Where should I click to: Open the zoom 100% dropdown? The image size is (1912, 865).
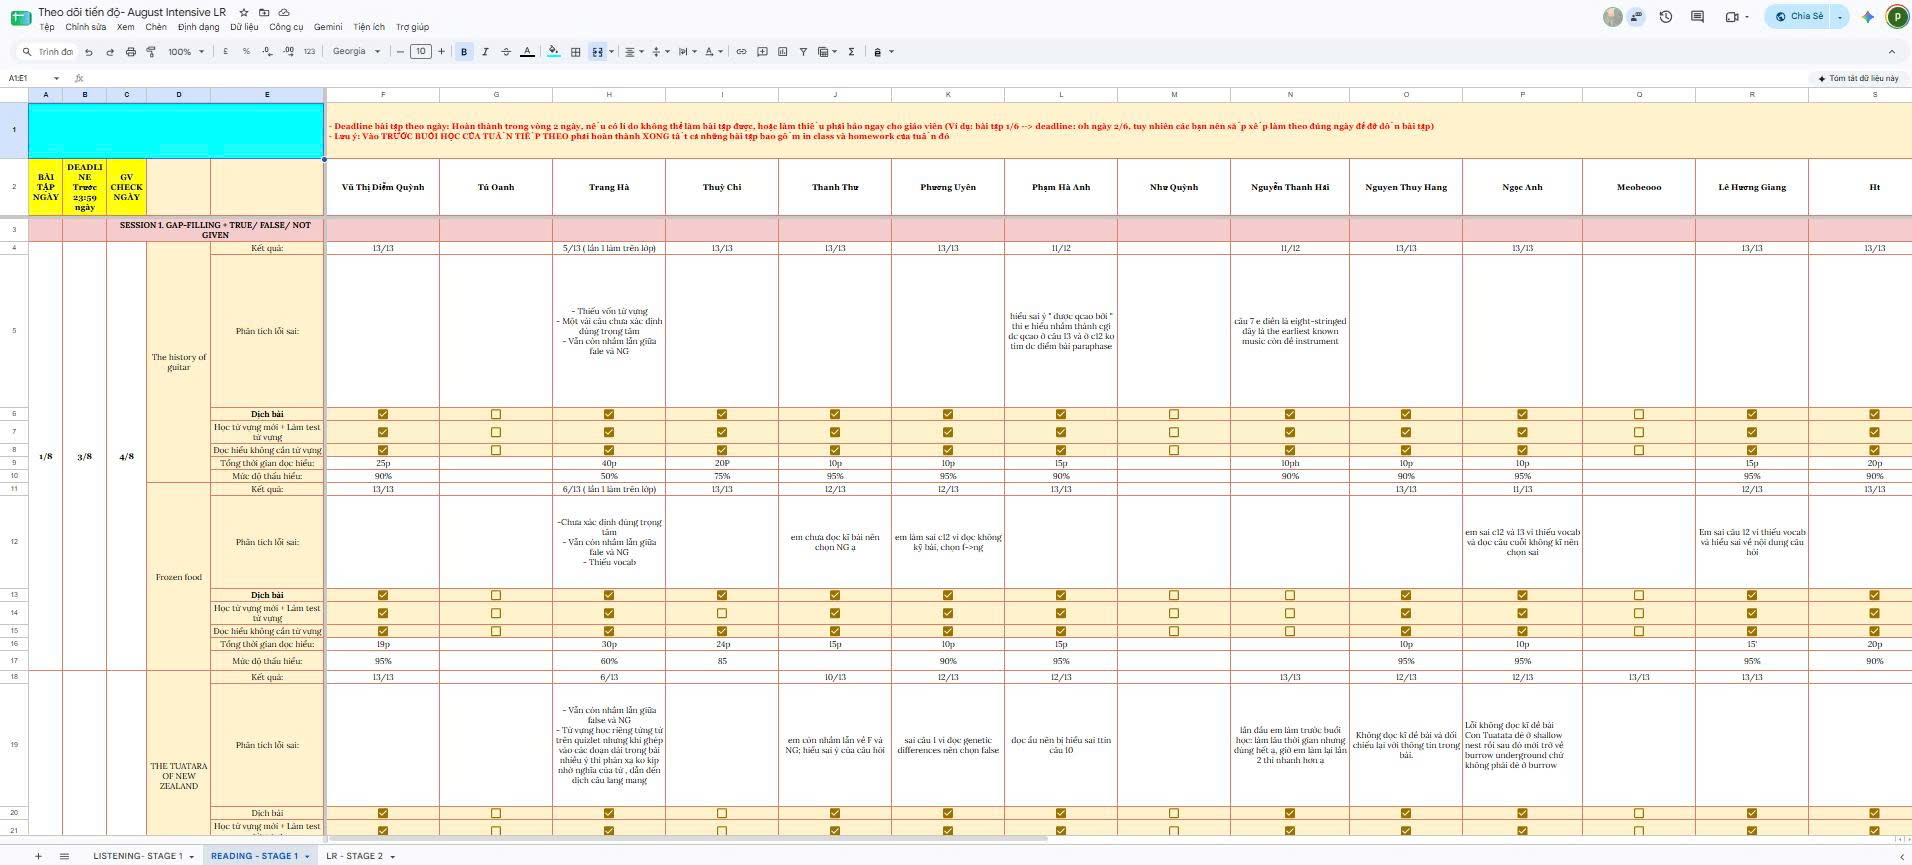(x=186, y=52)
